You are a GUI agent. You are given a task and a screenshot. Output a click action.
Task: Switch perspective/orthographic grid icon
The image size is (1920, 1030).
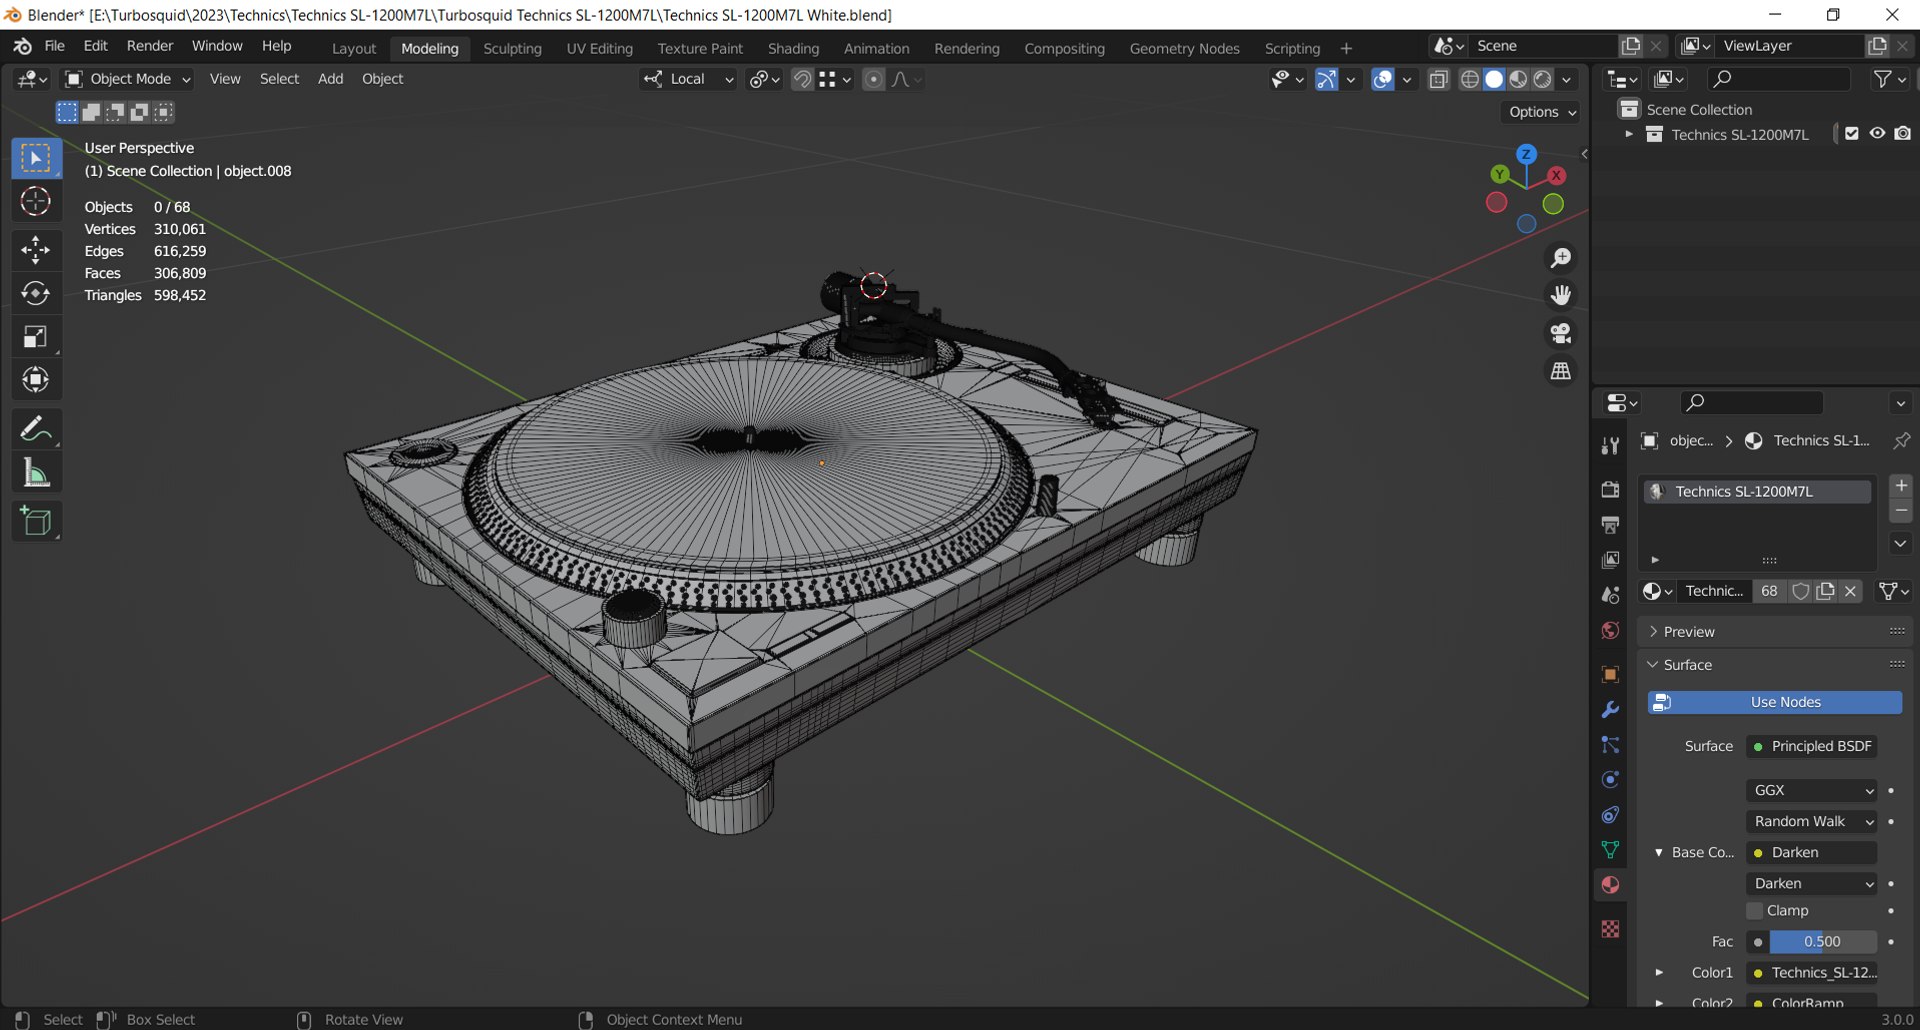1560,371
